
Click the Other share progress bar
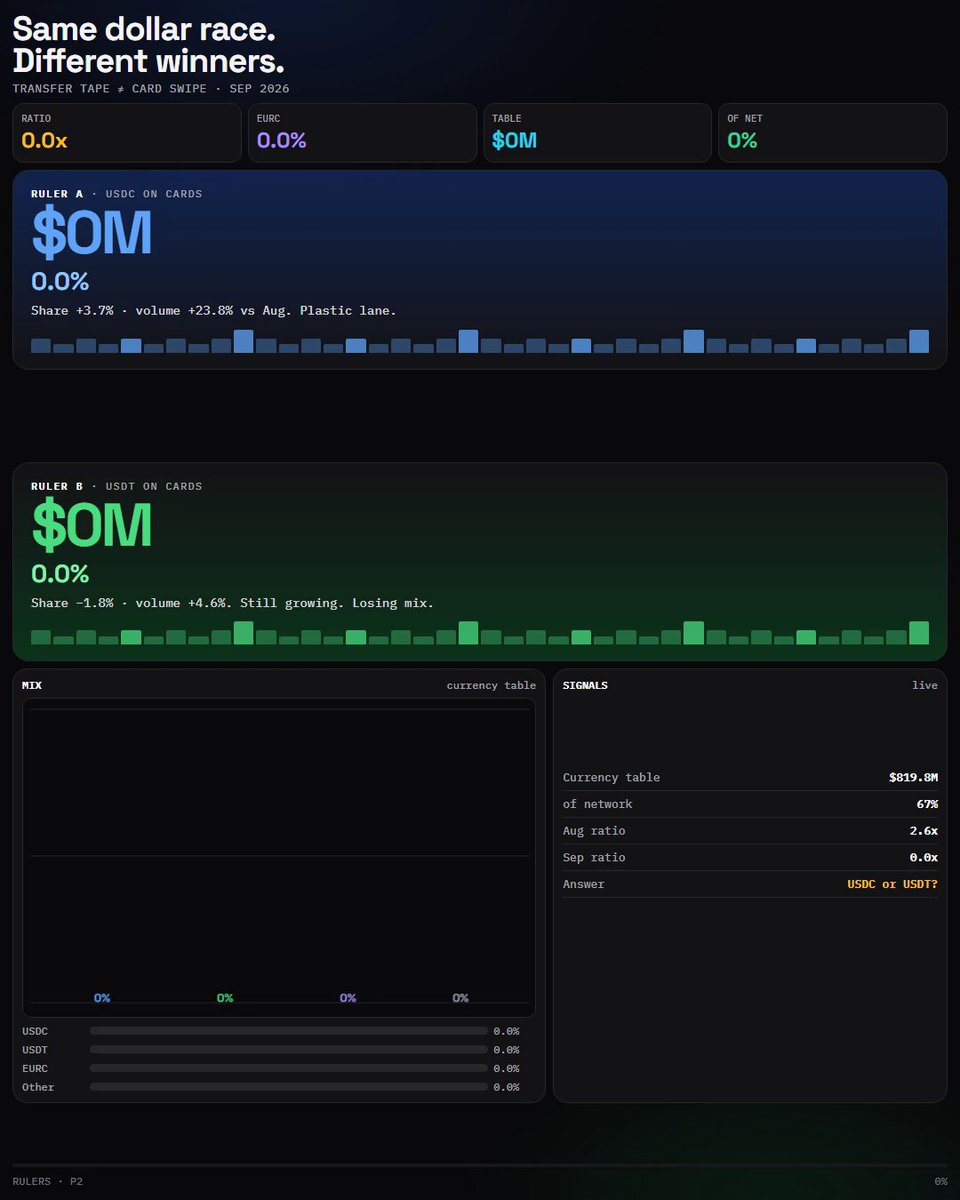(288, 1087)
